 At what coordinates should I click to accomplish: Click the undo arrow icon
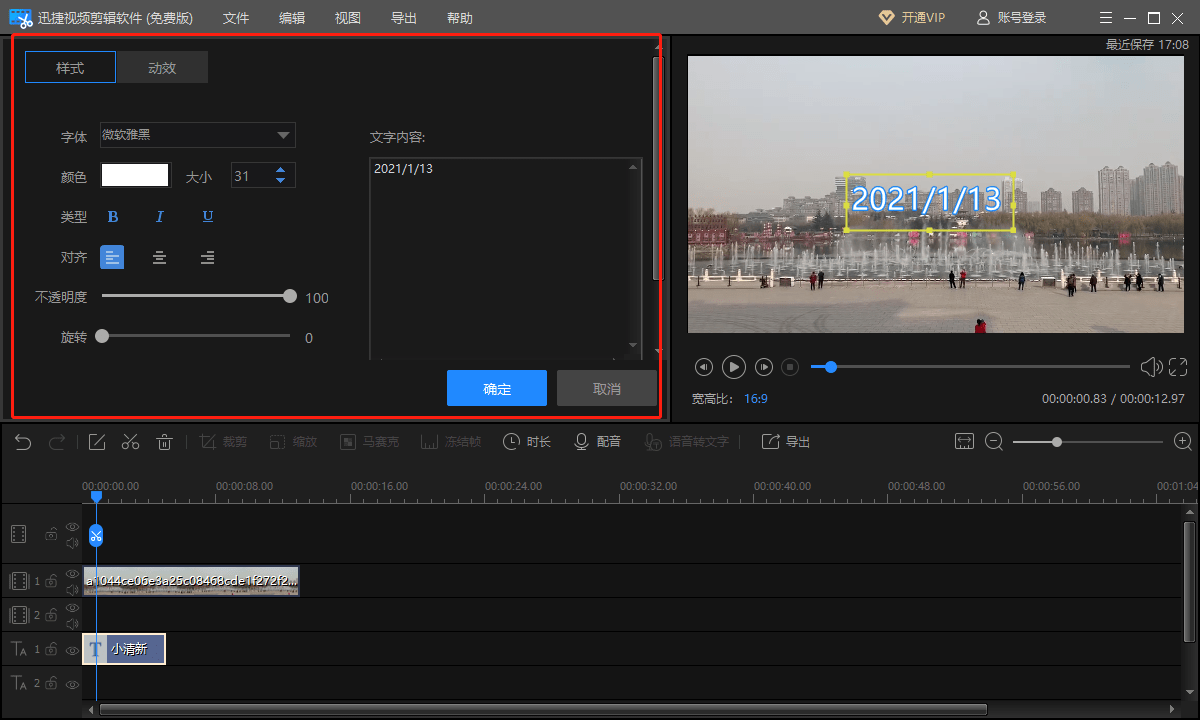[23, 442]
